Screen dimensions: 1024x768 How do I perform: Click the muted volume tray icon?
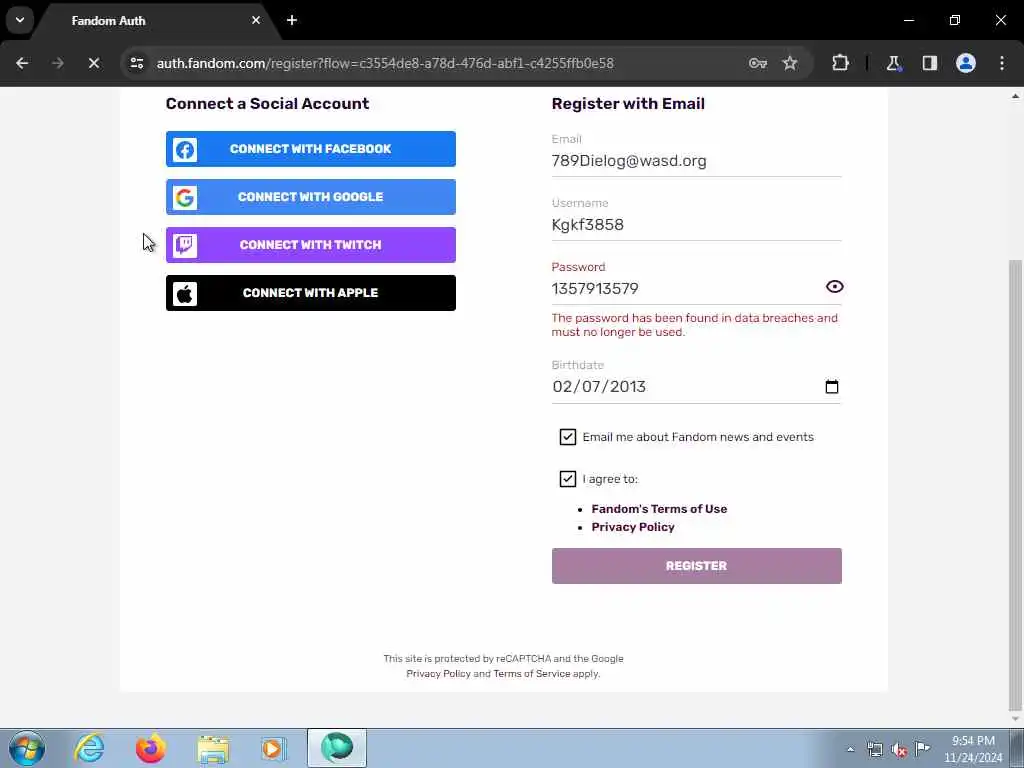tap(899, 750)
